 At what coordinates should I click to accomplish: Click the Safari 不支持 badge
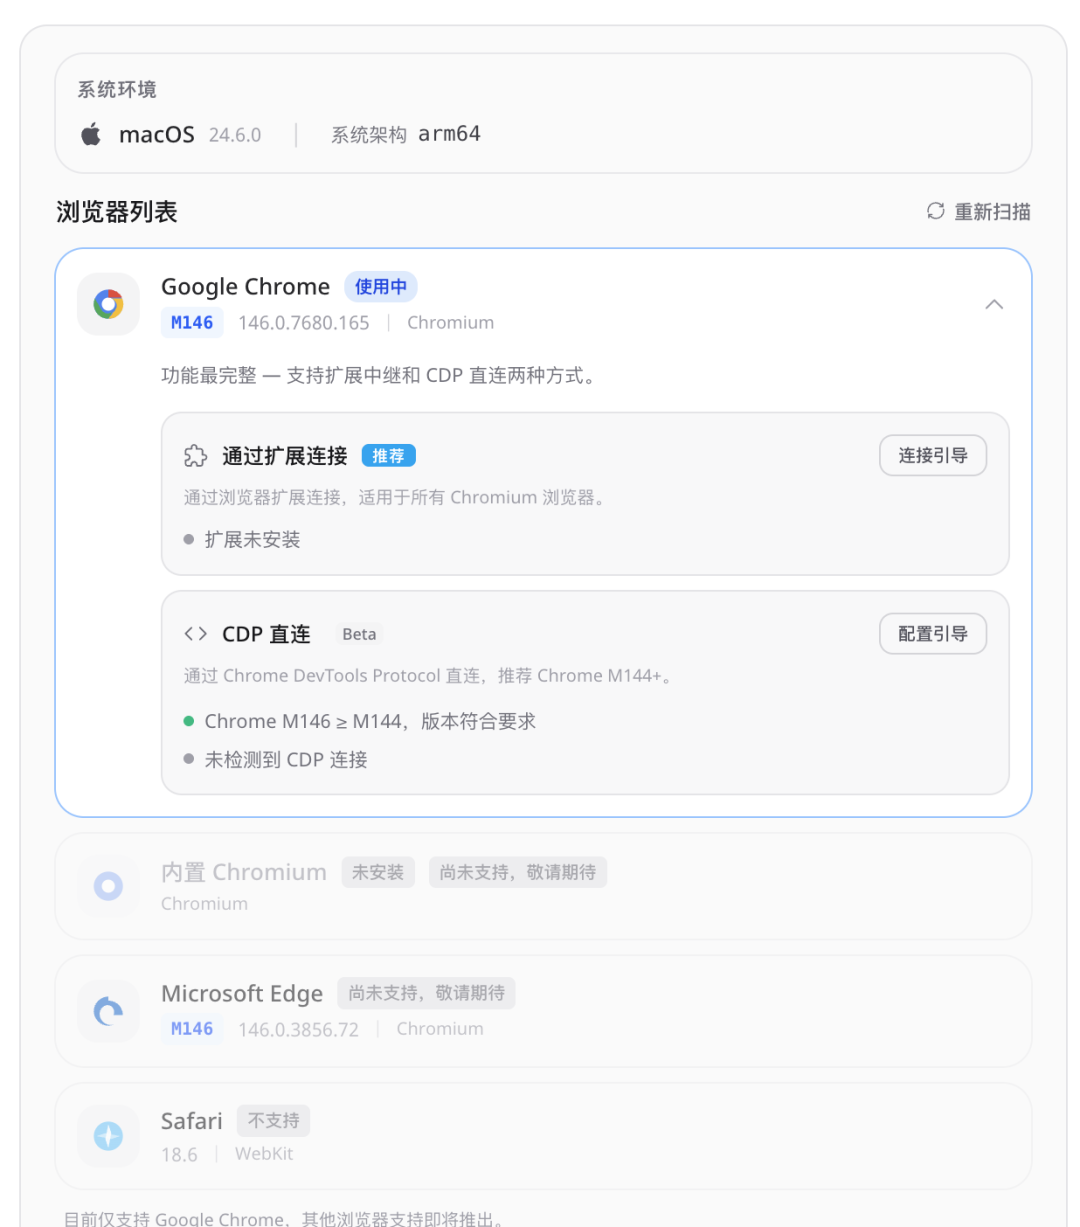pos(273,1121)
